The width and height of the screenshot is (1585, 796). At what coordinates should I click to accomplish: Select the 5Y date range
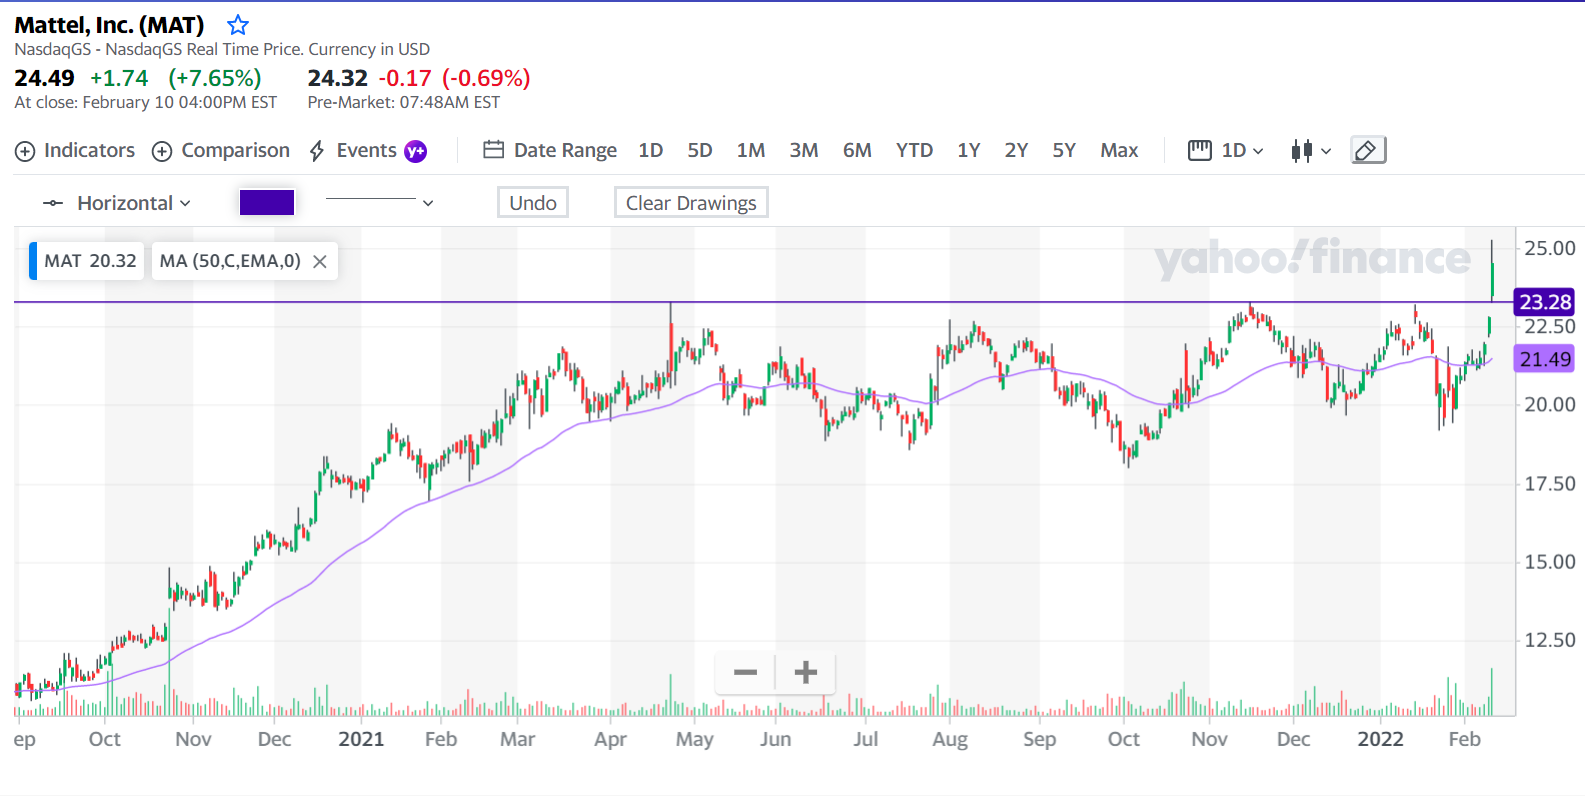click(1064, 150)
